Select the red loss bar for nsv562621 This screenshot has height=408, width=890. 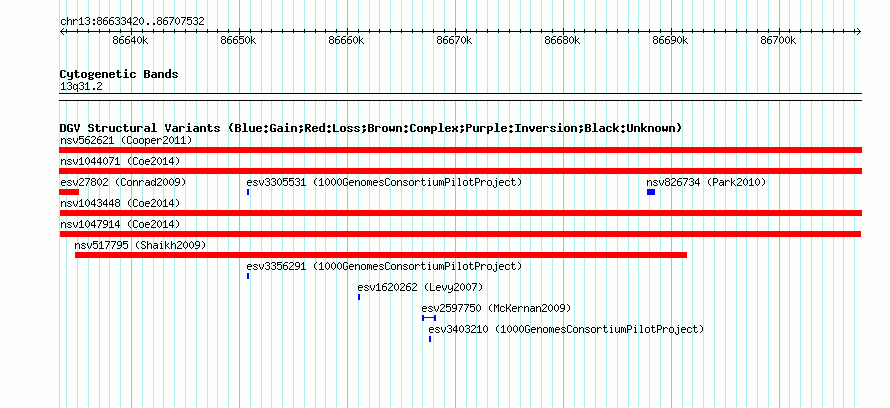[460, 150]
